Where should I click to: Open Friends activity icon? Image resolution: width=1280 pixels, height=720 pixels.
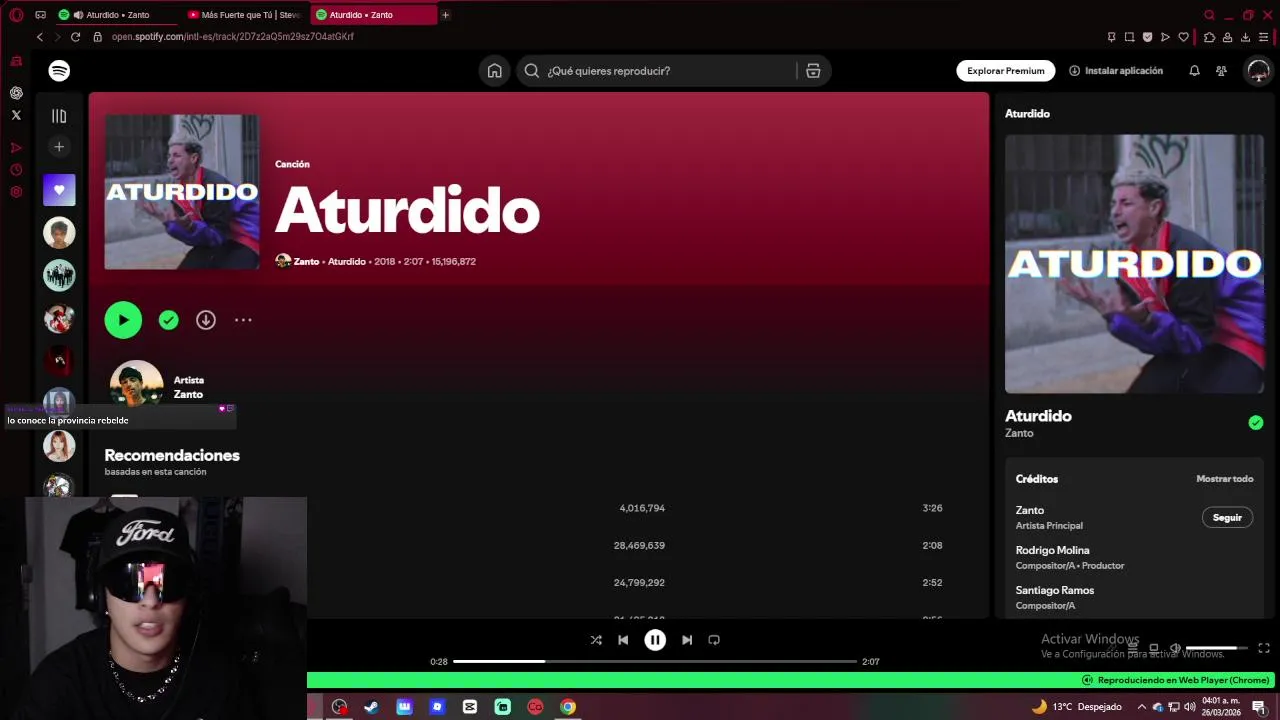coord(1221,71)
